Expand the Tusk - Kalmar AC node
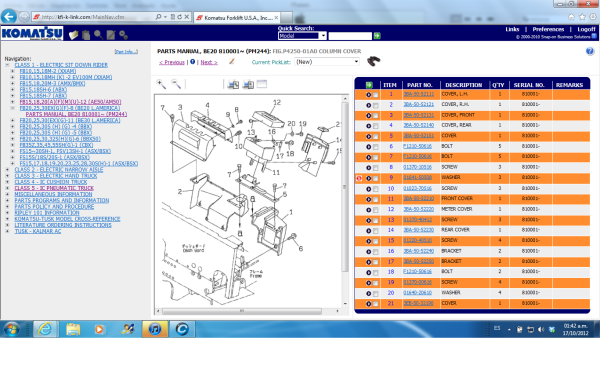600x380 pixels. coord(7,231)
